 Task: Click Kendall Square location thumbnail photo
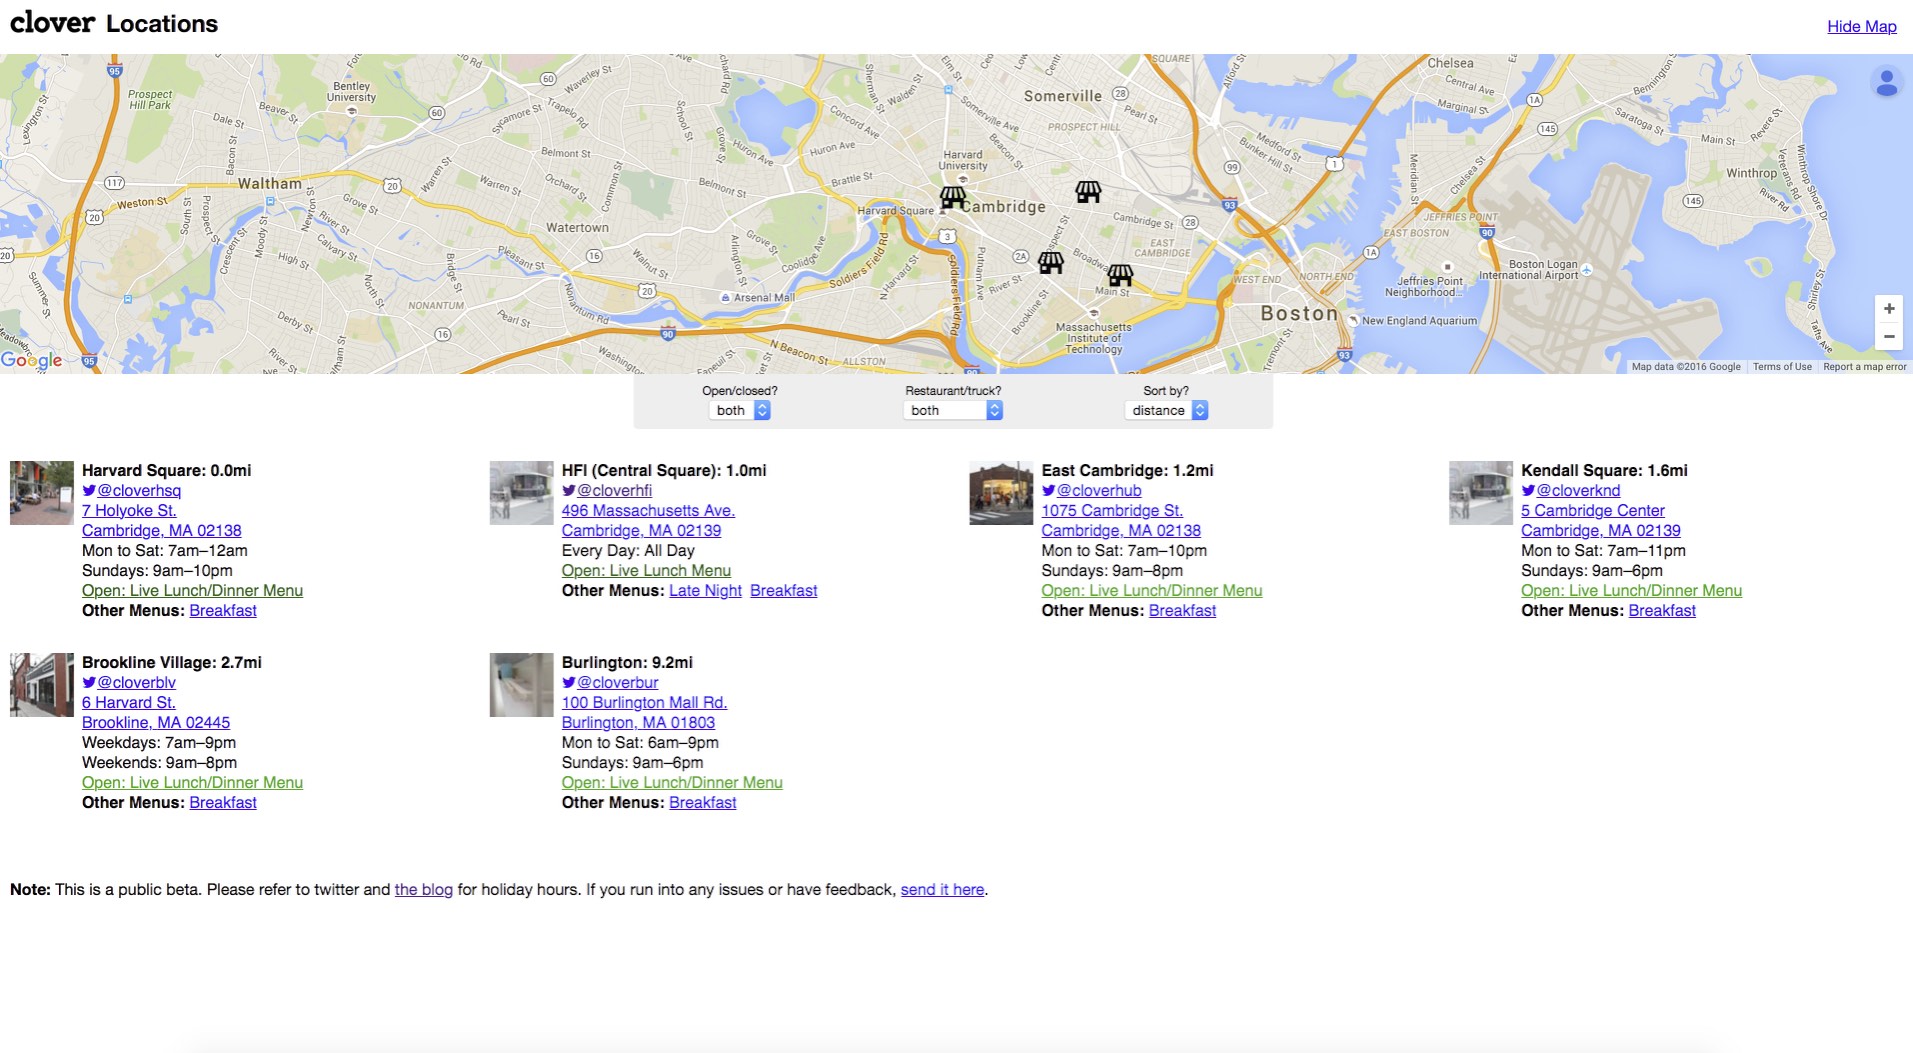1481,493
